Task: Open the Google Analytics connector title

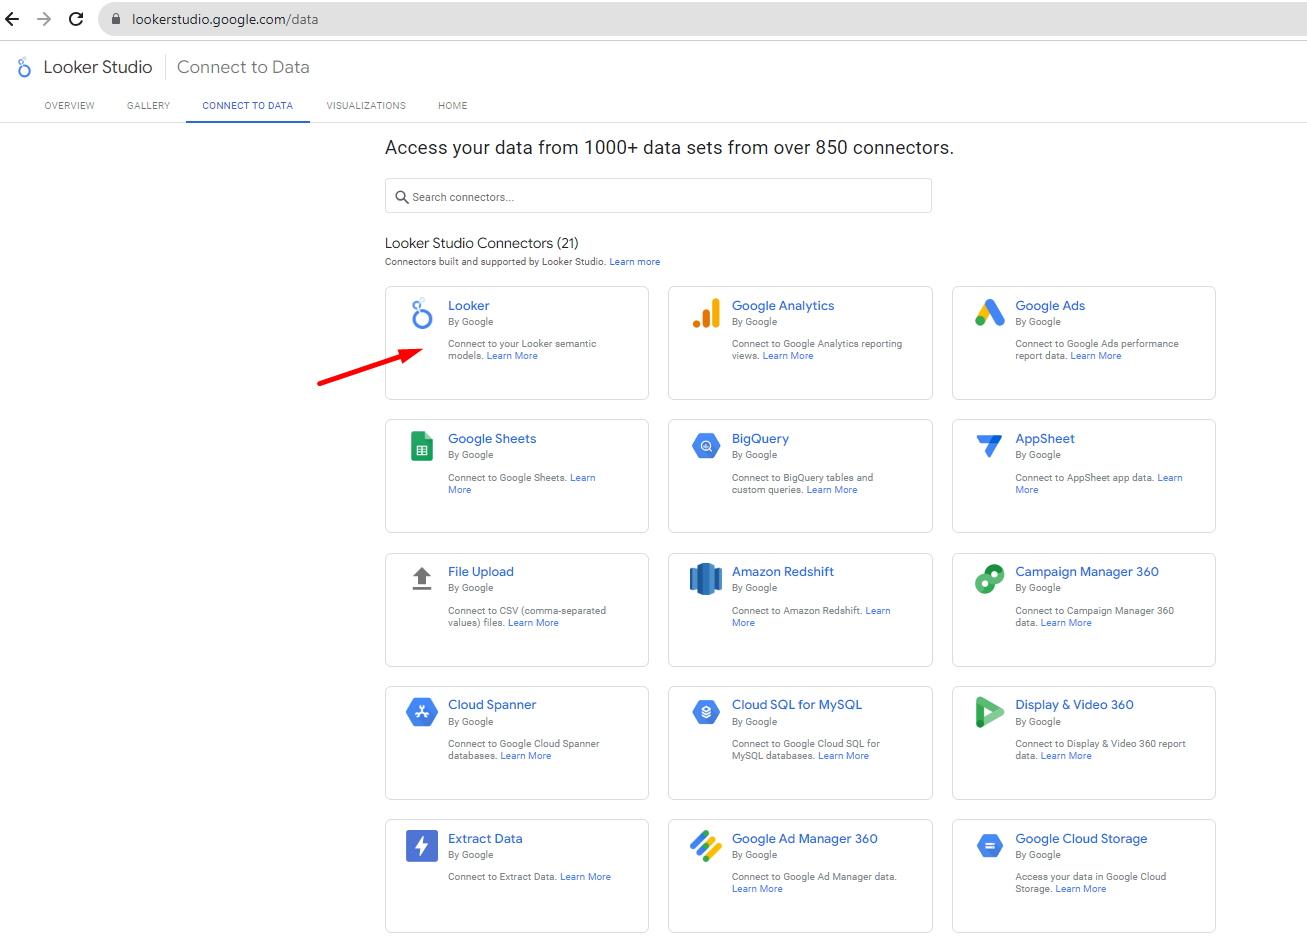Action: point(783,306)
